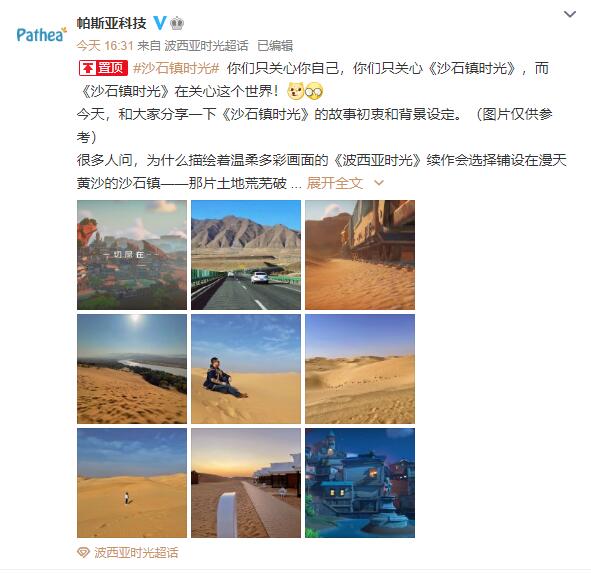Screen dimensions: 591x573
Task: Click the 今天 16:31 timestamp
Action: pyautogui.click(x=105, y=46)
